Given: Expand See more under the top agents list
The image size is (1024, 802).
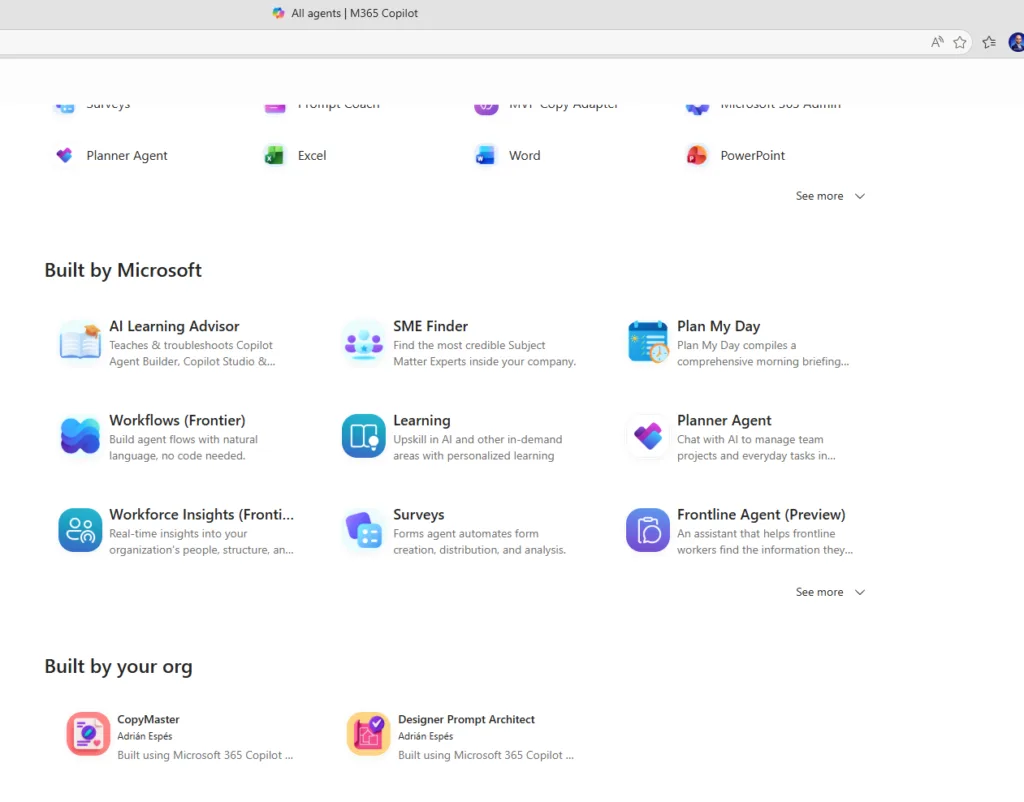Looking at the screenshot, I should 830,196.
